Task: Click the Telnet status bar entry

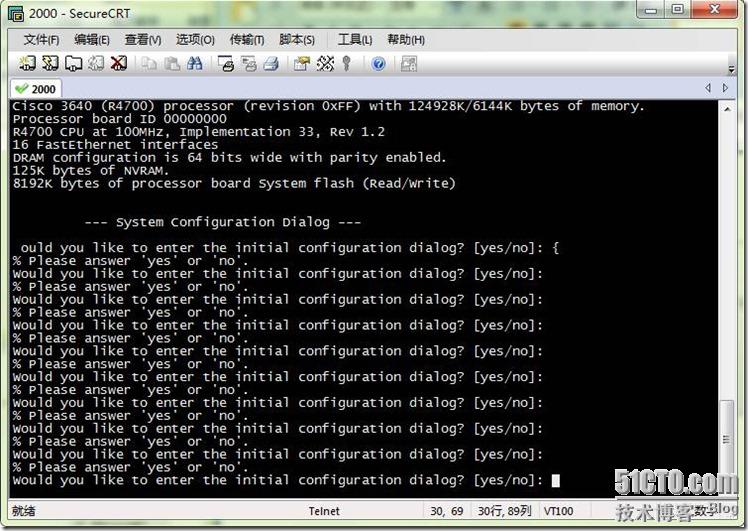Action: [324, 511]
